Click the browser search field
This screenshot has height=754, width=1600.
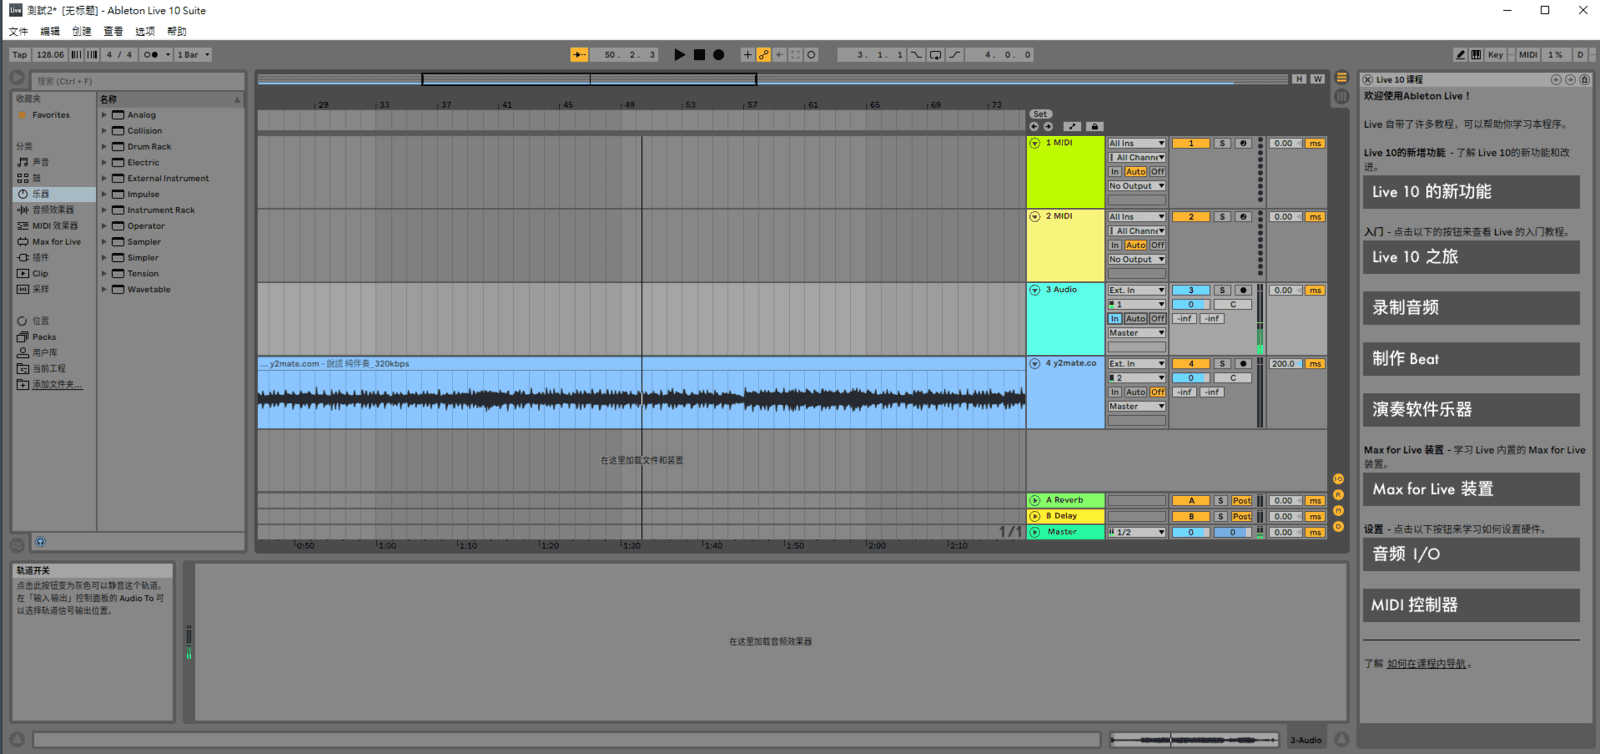click(138, 81)
